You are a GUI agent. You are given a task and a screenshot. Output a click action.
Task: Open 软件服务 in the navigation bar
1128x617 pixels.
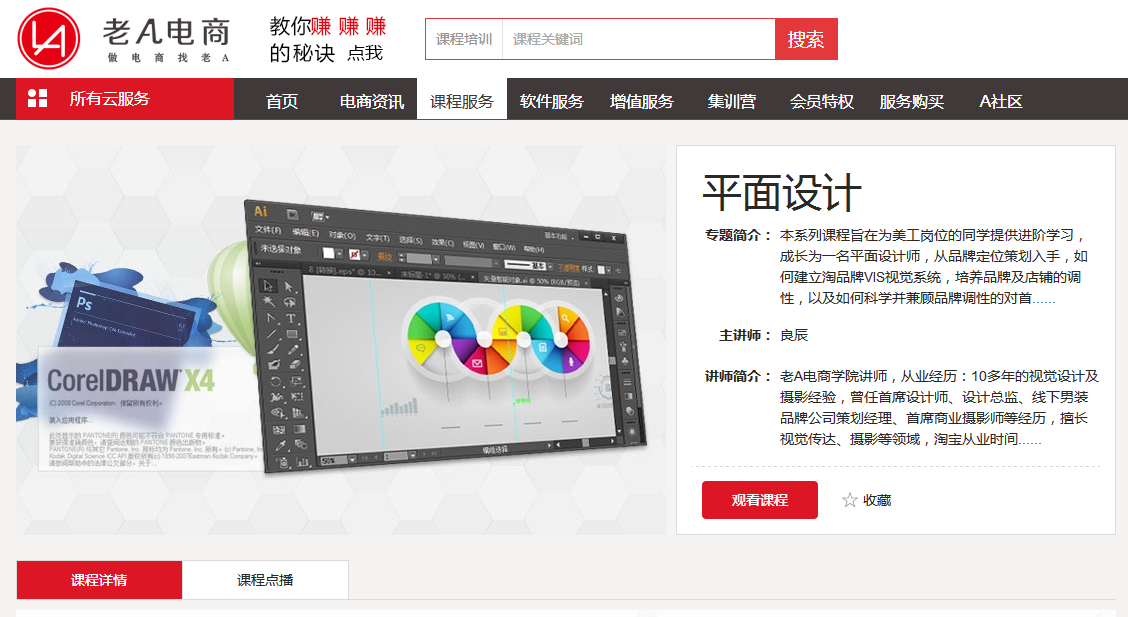click(x=552, y=101)
